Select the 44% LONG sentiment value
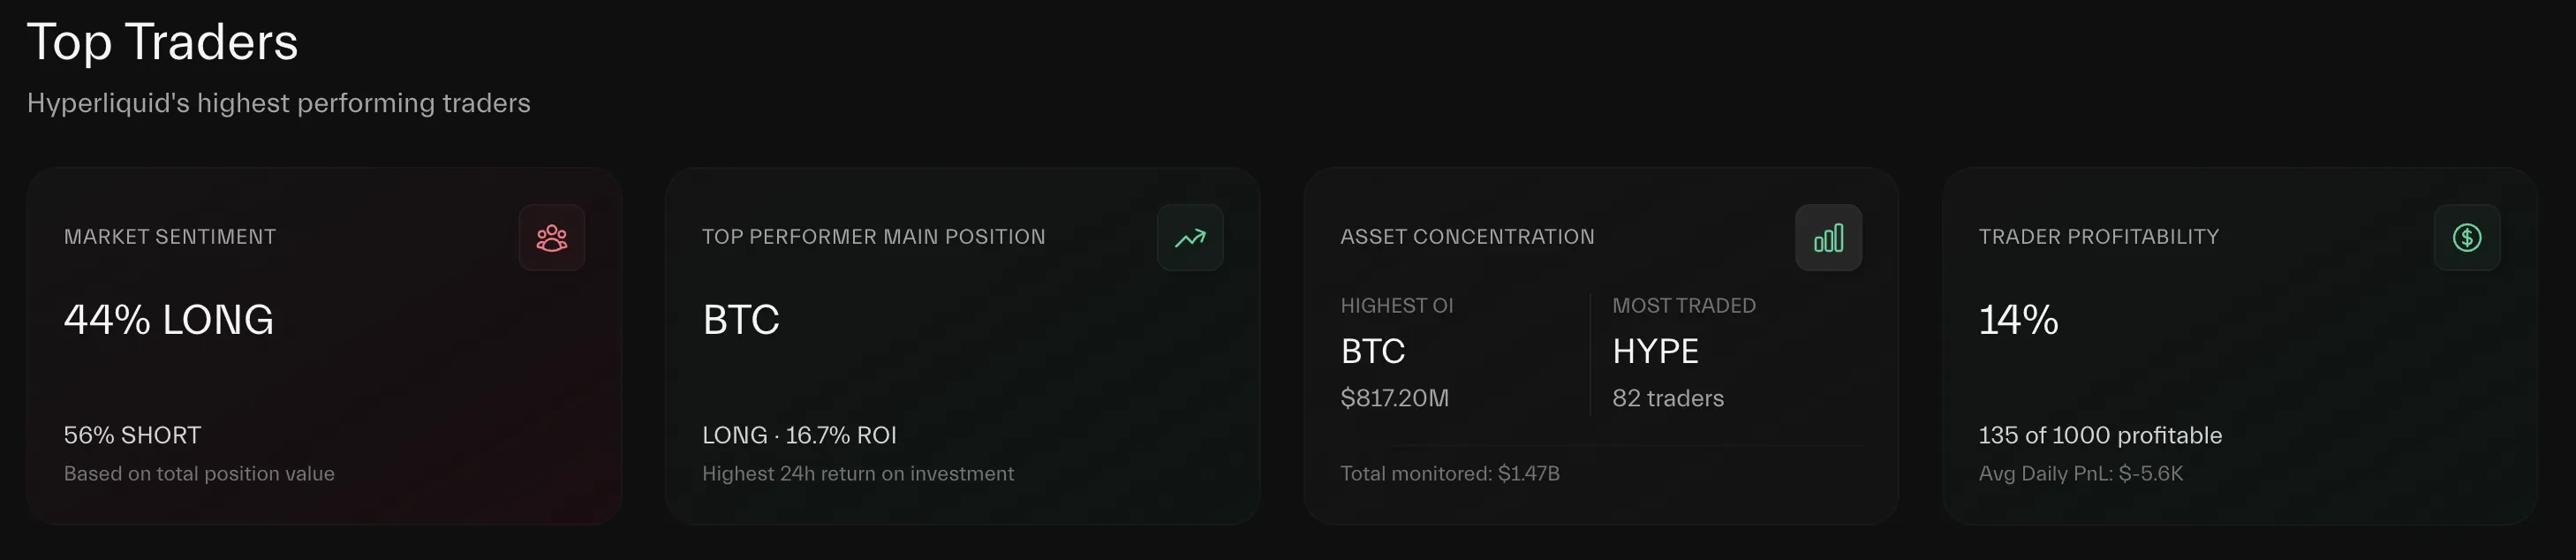Screen dimensions: 2576x560 tap(169, 320)
